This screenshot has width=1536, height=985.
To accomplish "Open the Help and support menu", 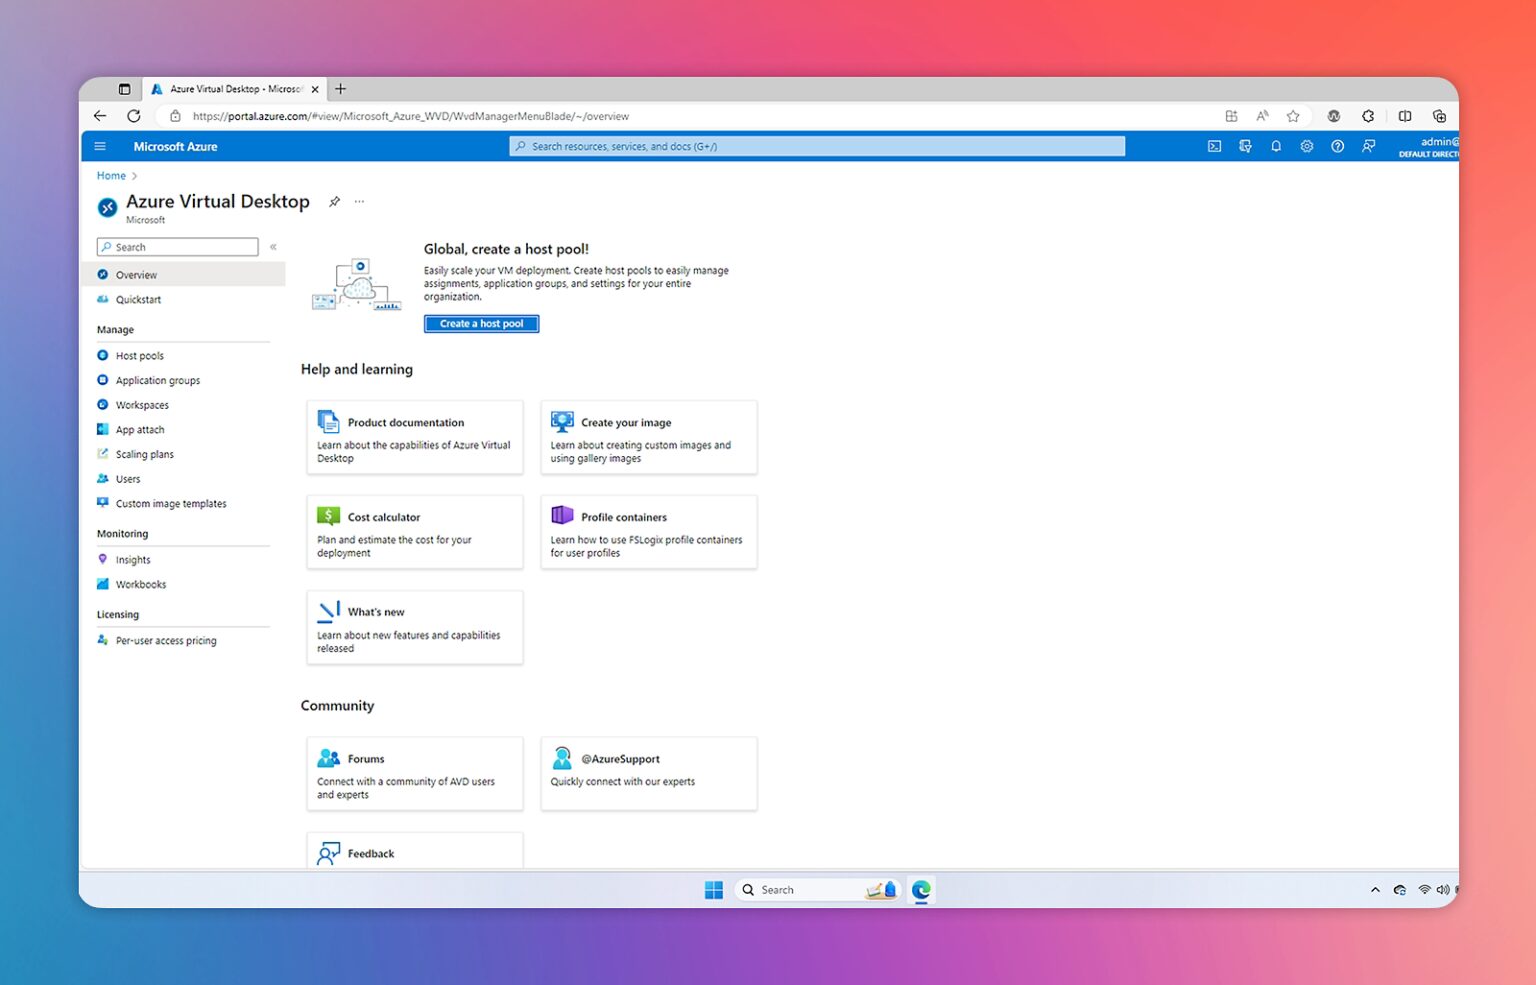I will click(1337, 146).
